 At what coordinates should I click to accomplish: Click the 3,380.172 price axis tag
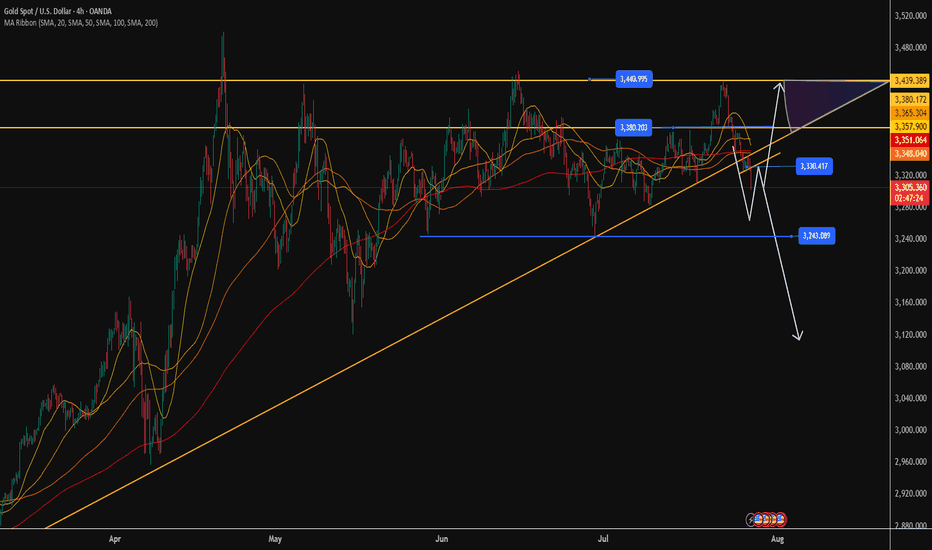point(911,99)
